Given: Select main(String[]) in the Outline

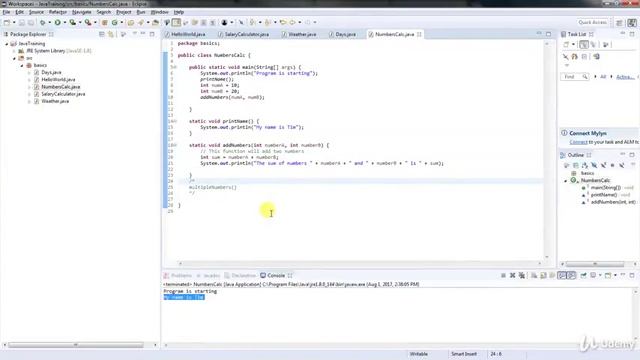Looking at the screenshot, I should [606, 188].
